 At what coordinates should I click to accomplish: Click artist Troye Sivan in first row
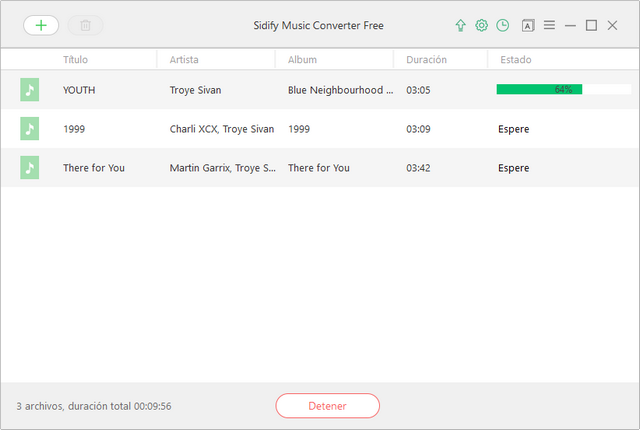click(x=195, y=90)
